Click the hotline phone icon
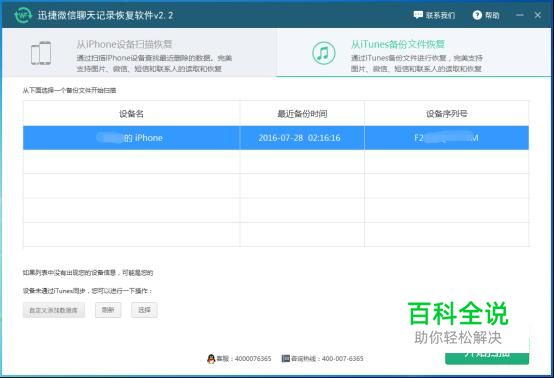The width and height of the screenshot is (554, 378). point(285,359)
